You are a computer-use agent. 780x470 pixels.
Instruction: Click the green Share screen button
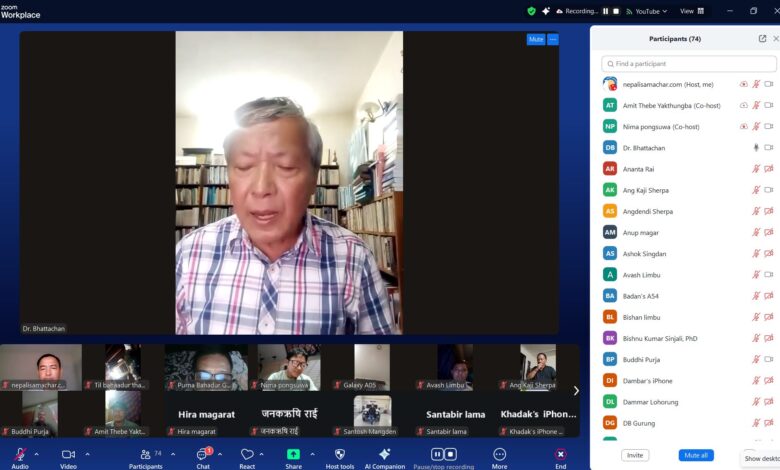click(293, 454)
